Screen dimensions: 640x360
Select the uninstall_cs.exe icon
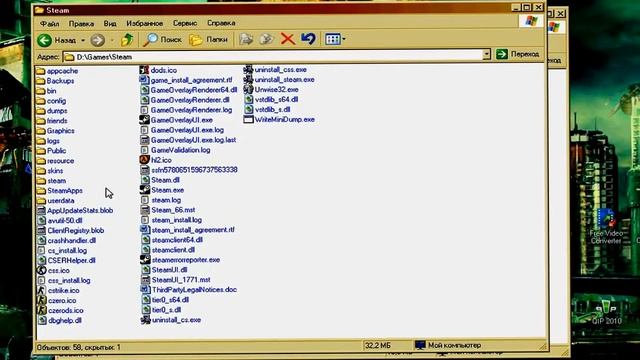click(x=146, y=320)
